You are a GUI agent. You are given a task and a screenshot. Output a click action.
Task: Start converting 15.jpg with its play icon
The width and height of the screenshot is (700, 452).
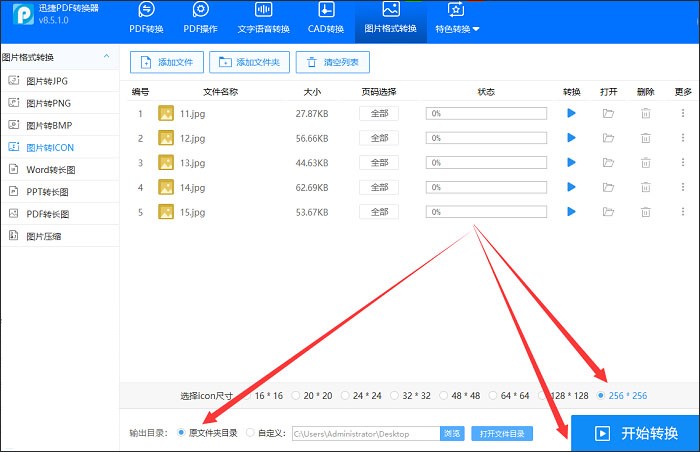click(571, 211)
